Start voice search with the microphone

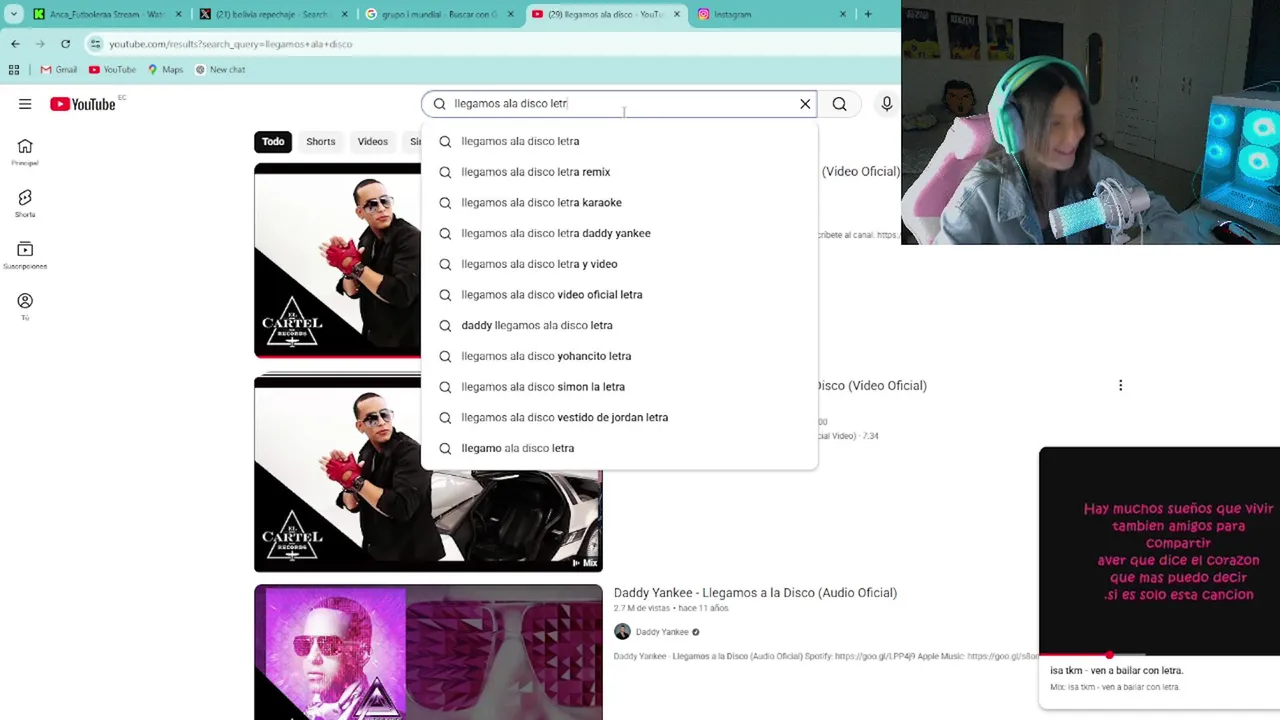click(886, 104)
